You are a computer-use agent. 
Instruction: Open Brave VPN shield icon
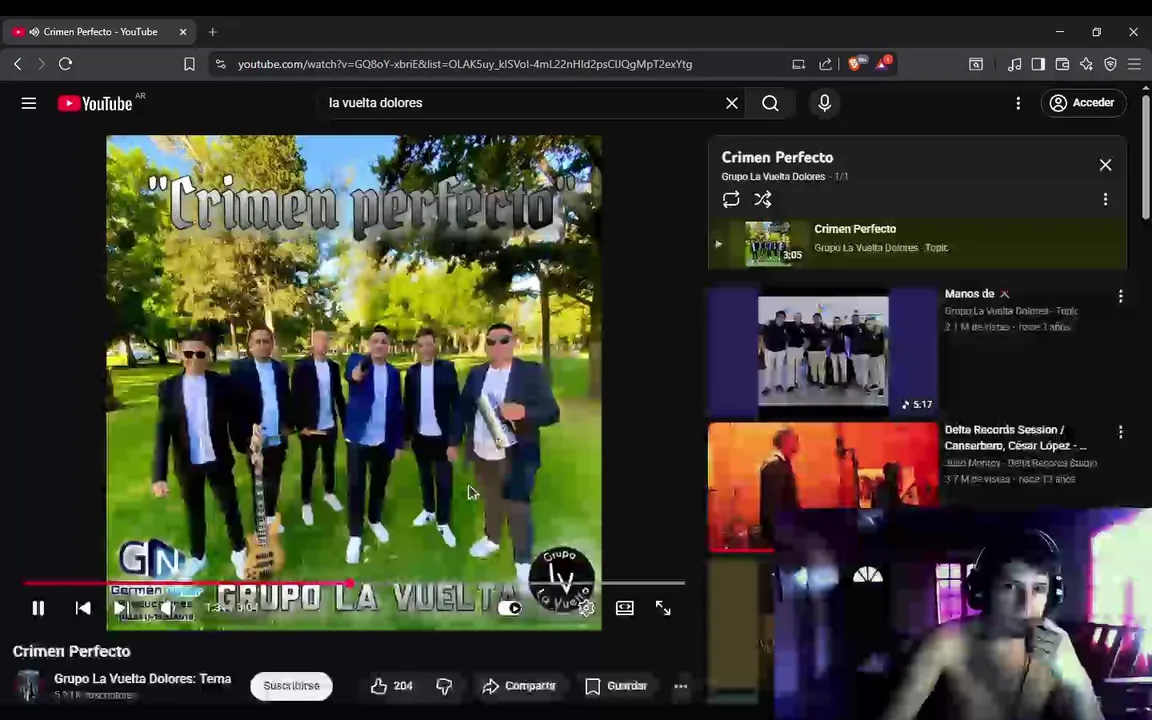click(1110, 64)
